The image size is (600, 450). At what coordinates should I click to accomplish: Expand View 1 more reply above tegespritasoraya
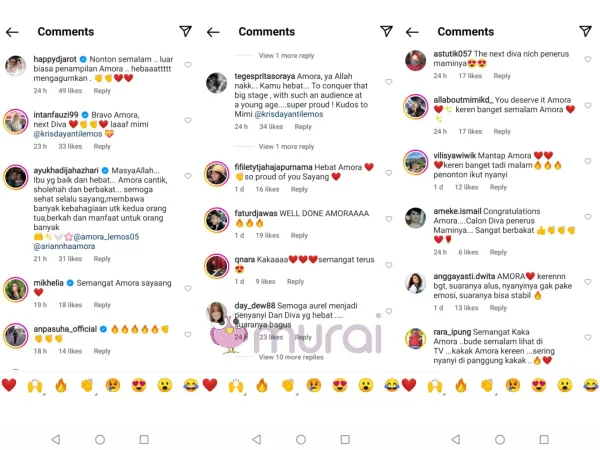tap(286, 55)
